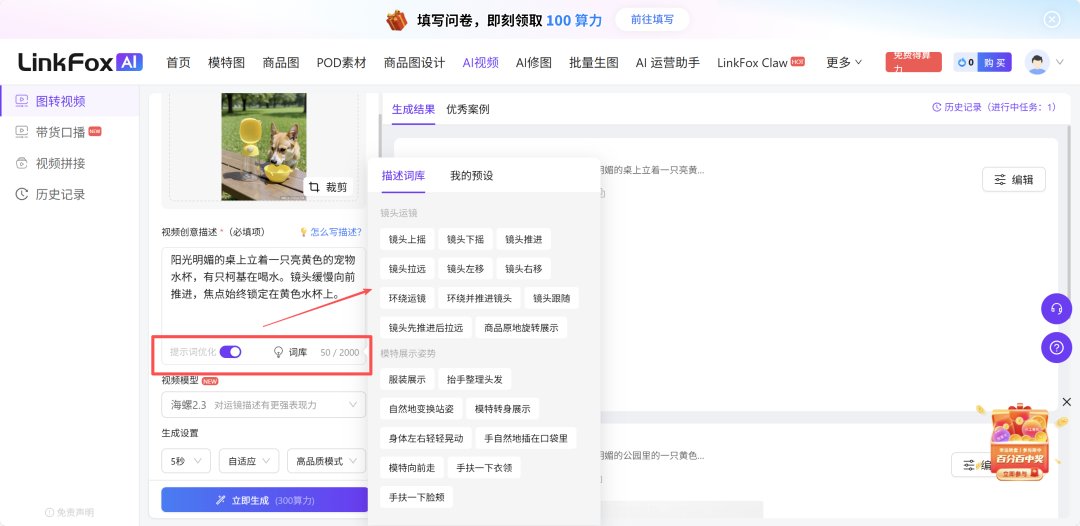The width and height of the screenshot is (1080, 526).
Task: Open the 高品质模式 quality dropdown
Action: (326, 461)
